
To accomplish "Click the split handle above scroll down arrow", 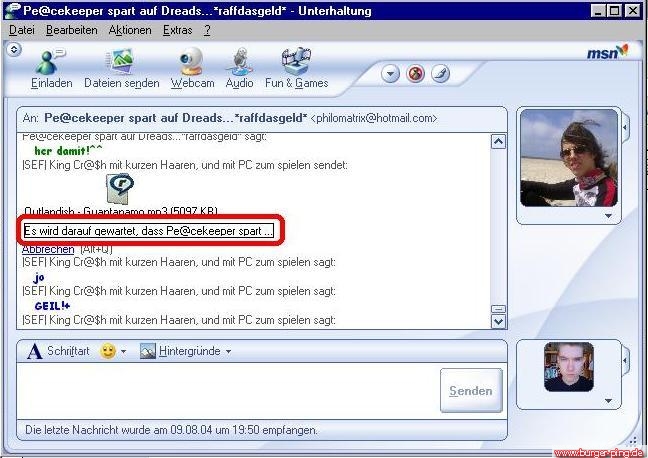I will point(498,309).
